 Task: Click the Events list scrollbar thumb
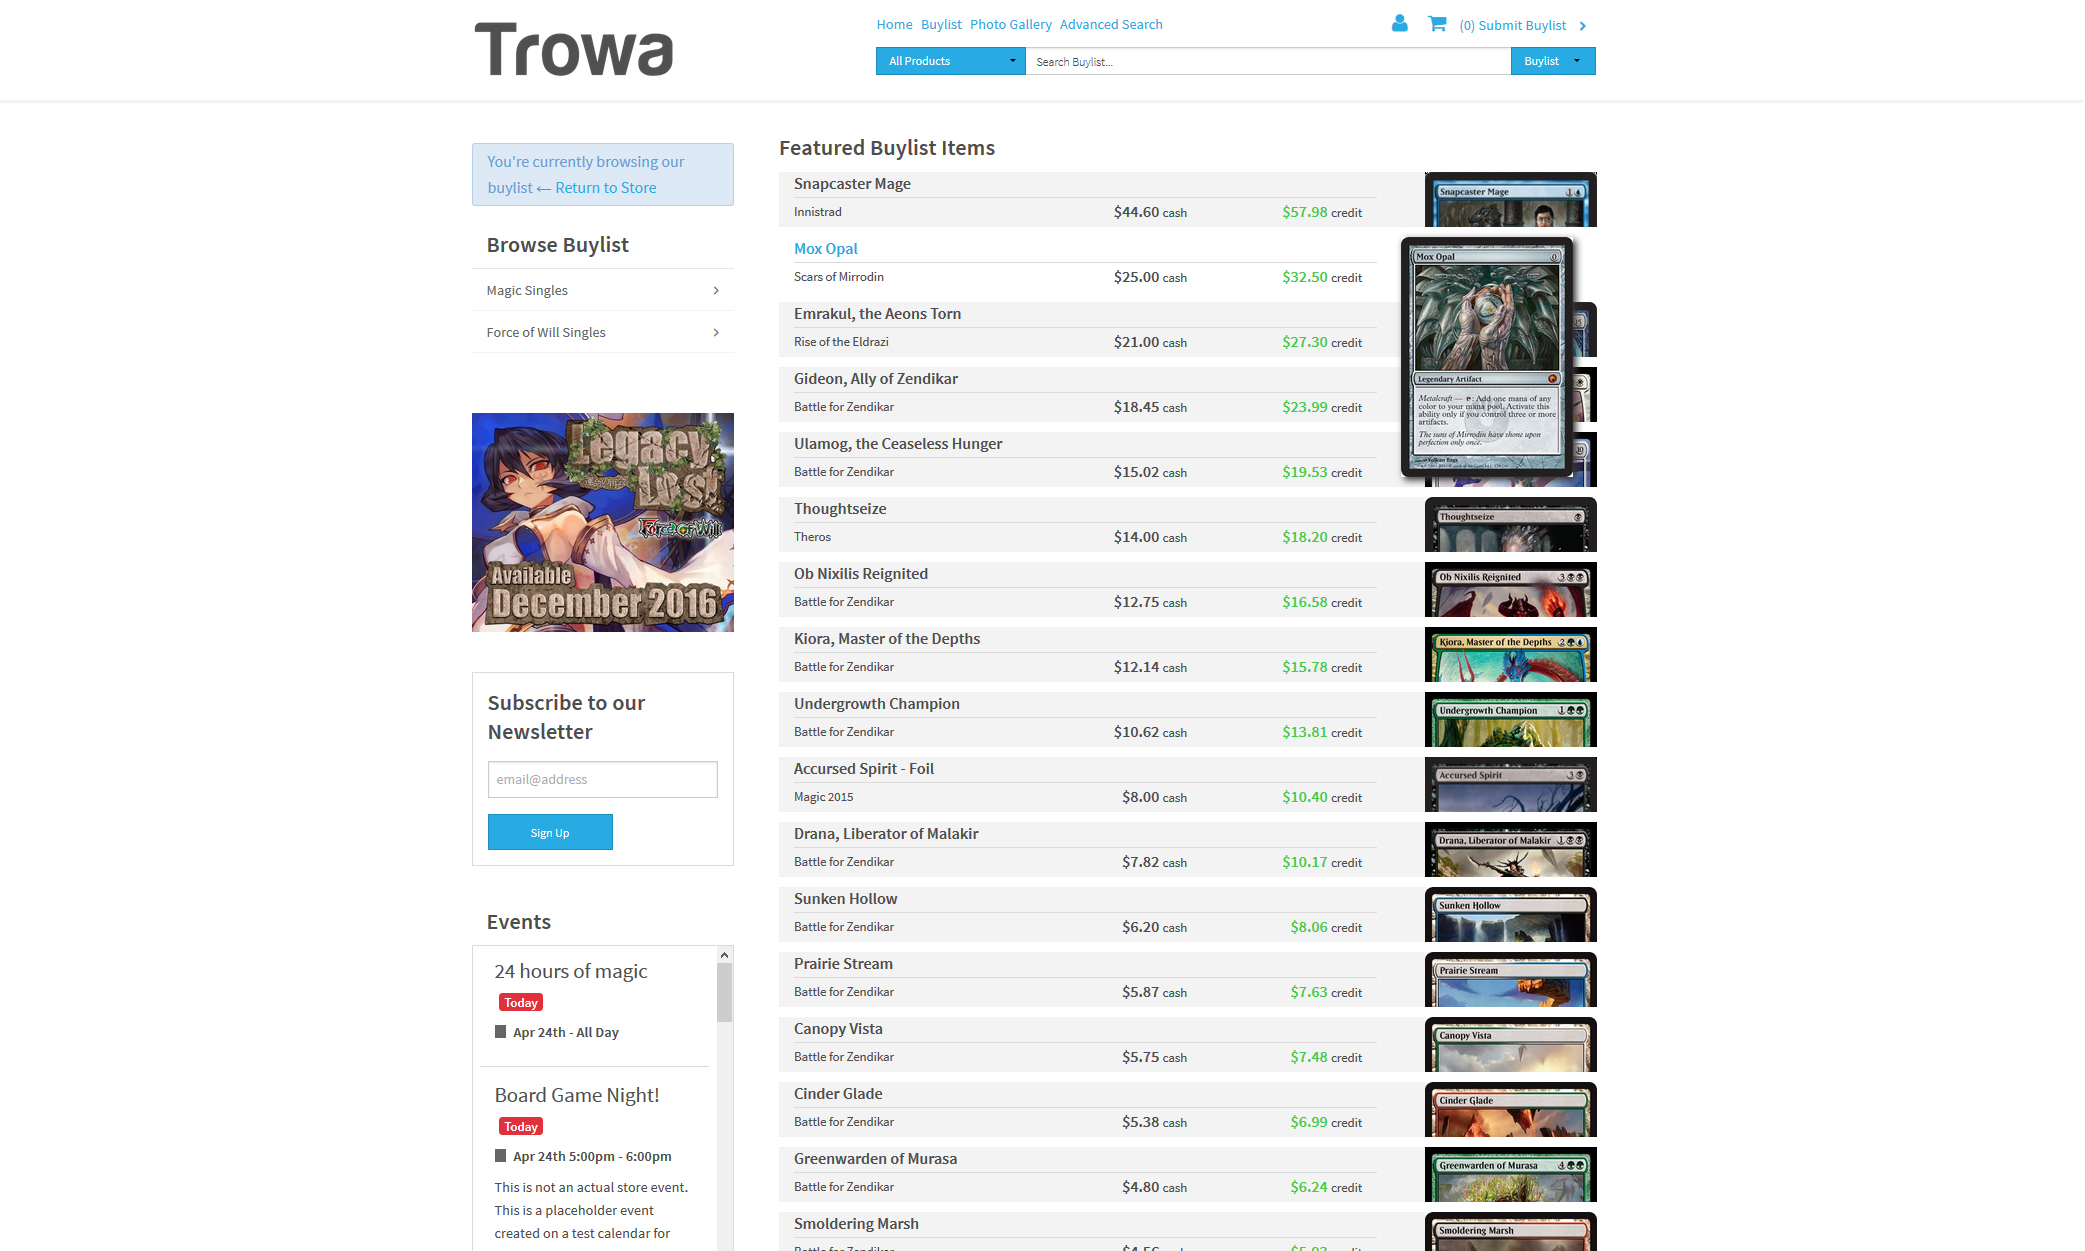(725, 992)
